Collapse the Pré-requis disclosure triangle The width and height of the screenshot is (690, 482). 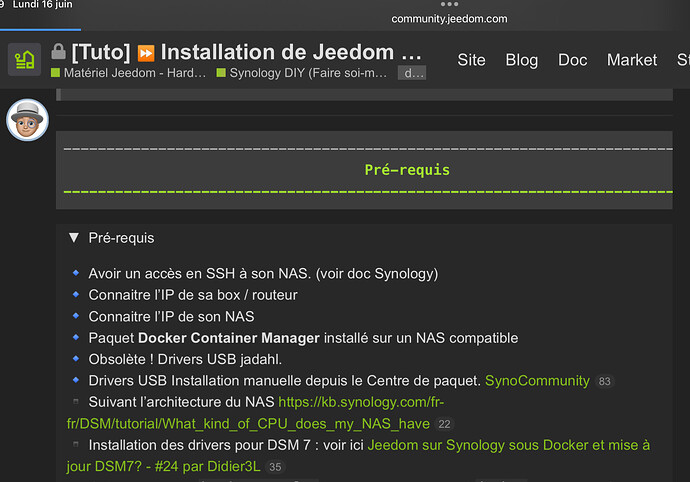[74, 238]
